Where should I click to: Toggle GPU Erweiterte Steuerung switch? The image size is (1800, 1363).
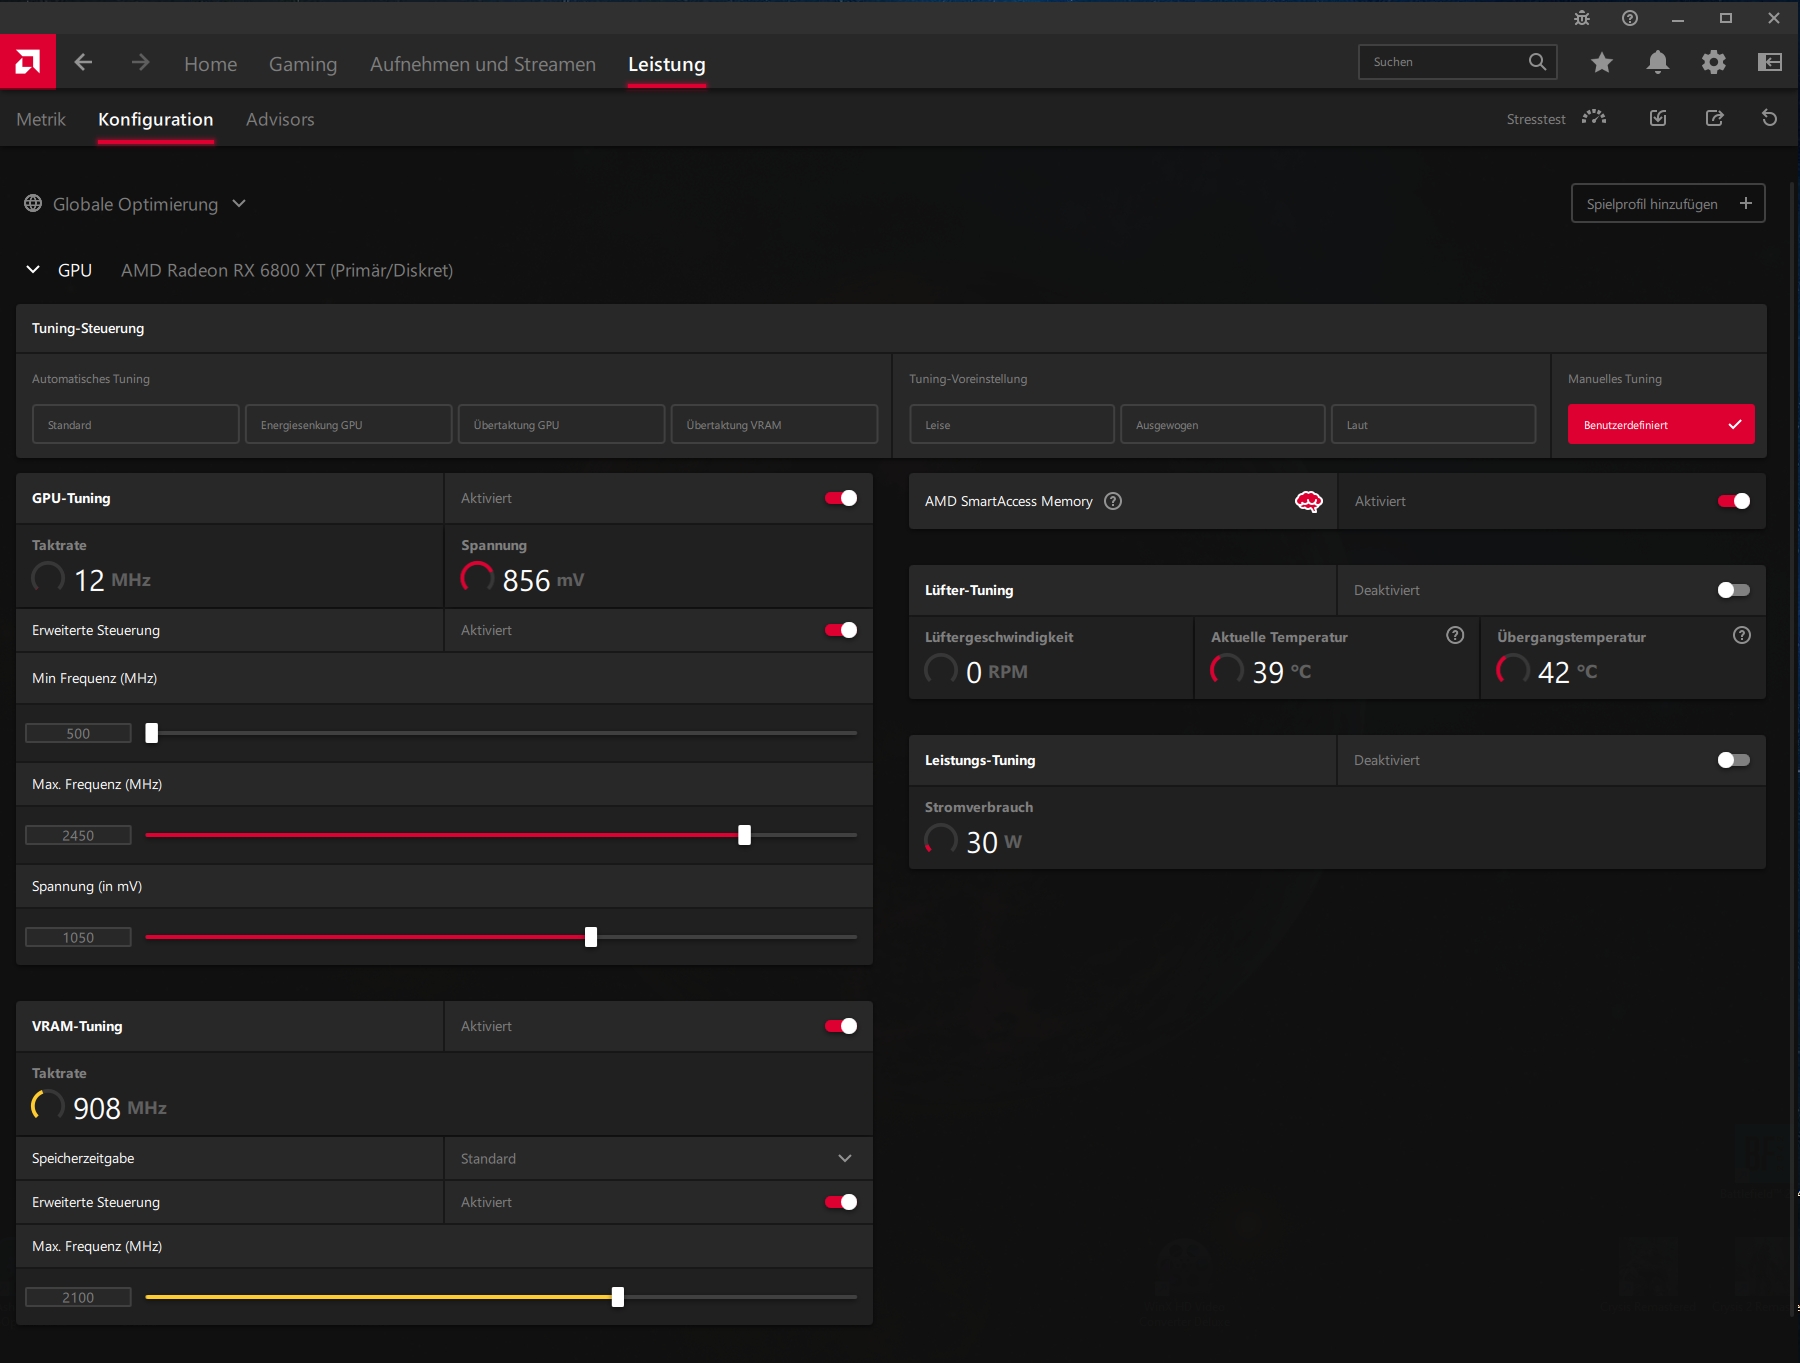click(x=841, y=630)
